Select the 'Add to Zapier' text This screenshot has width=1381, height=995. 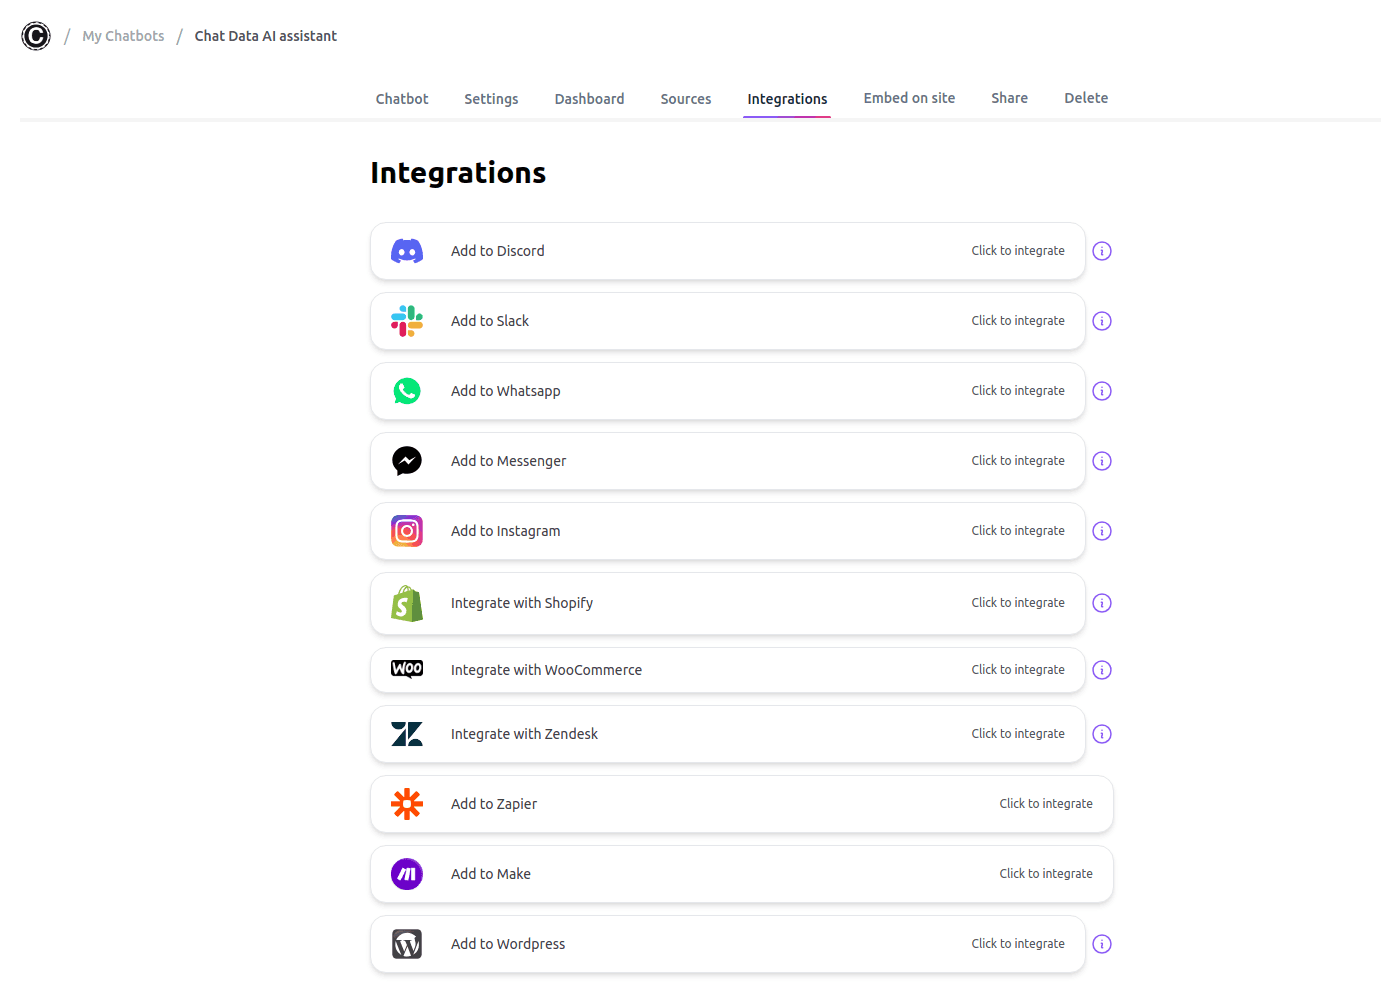pyautogui.click(x=494, y=804)
